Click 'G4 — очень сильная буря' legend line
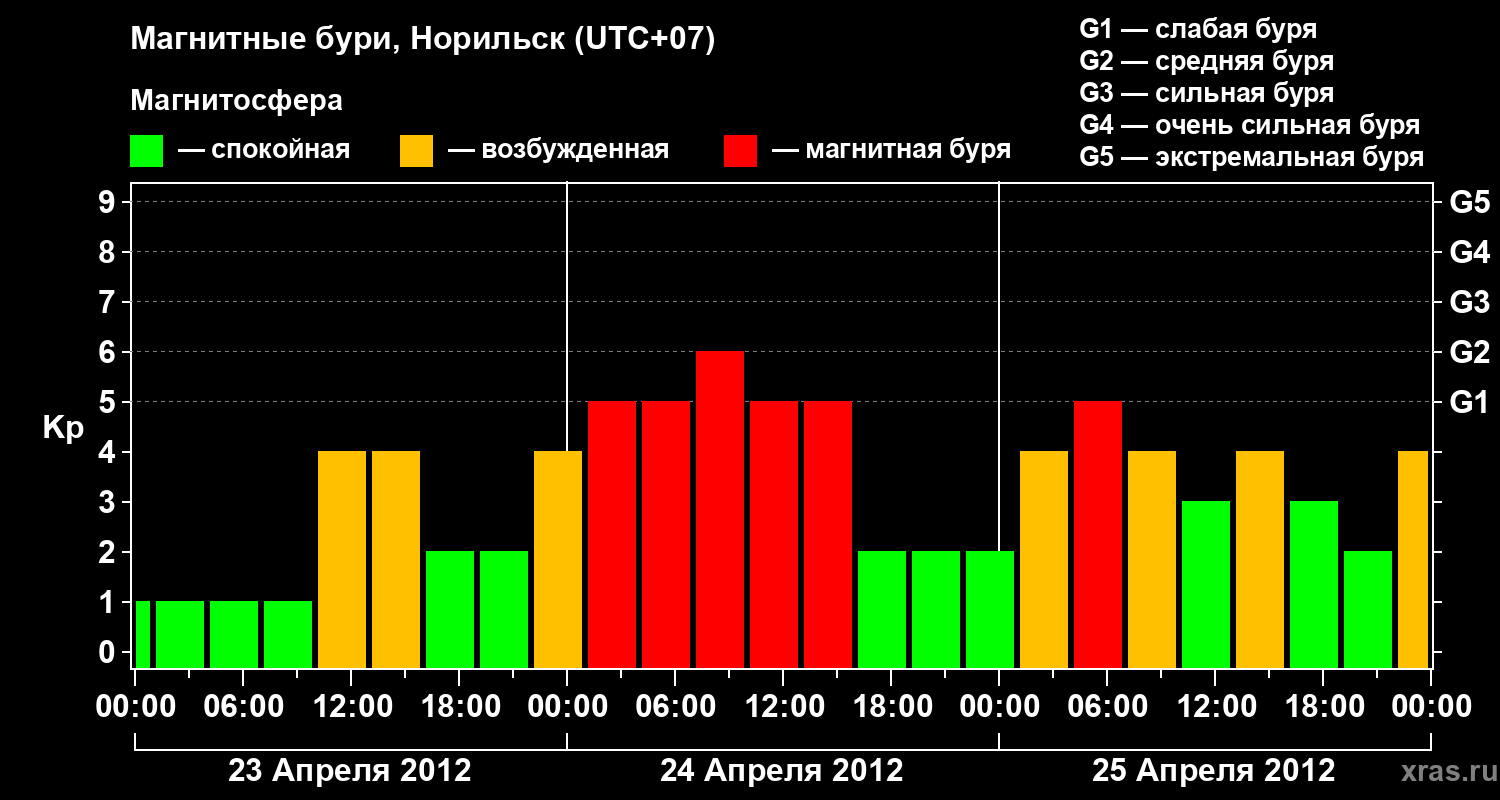 [x=1249, y=125]
